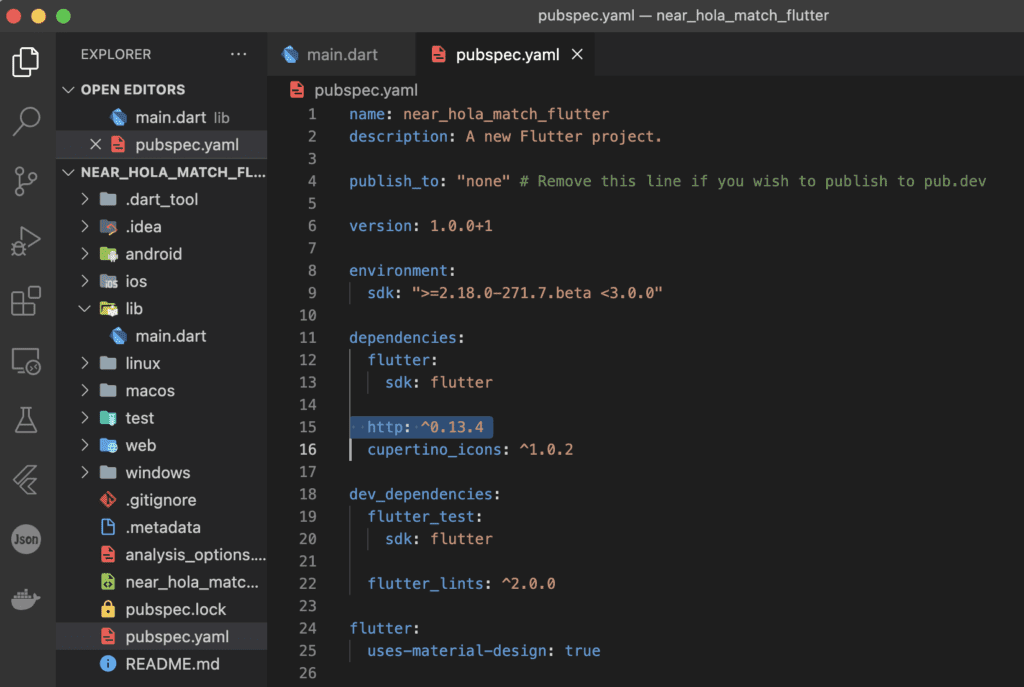Screen dimensions: 1024x687
Task: Expand the .dart_tool folder
Action: (x=161, y=199)
